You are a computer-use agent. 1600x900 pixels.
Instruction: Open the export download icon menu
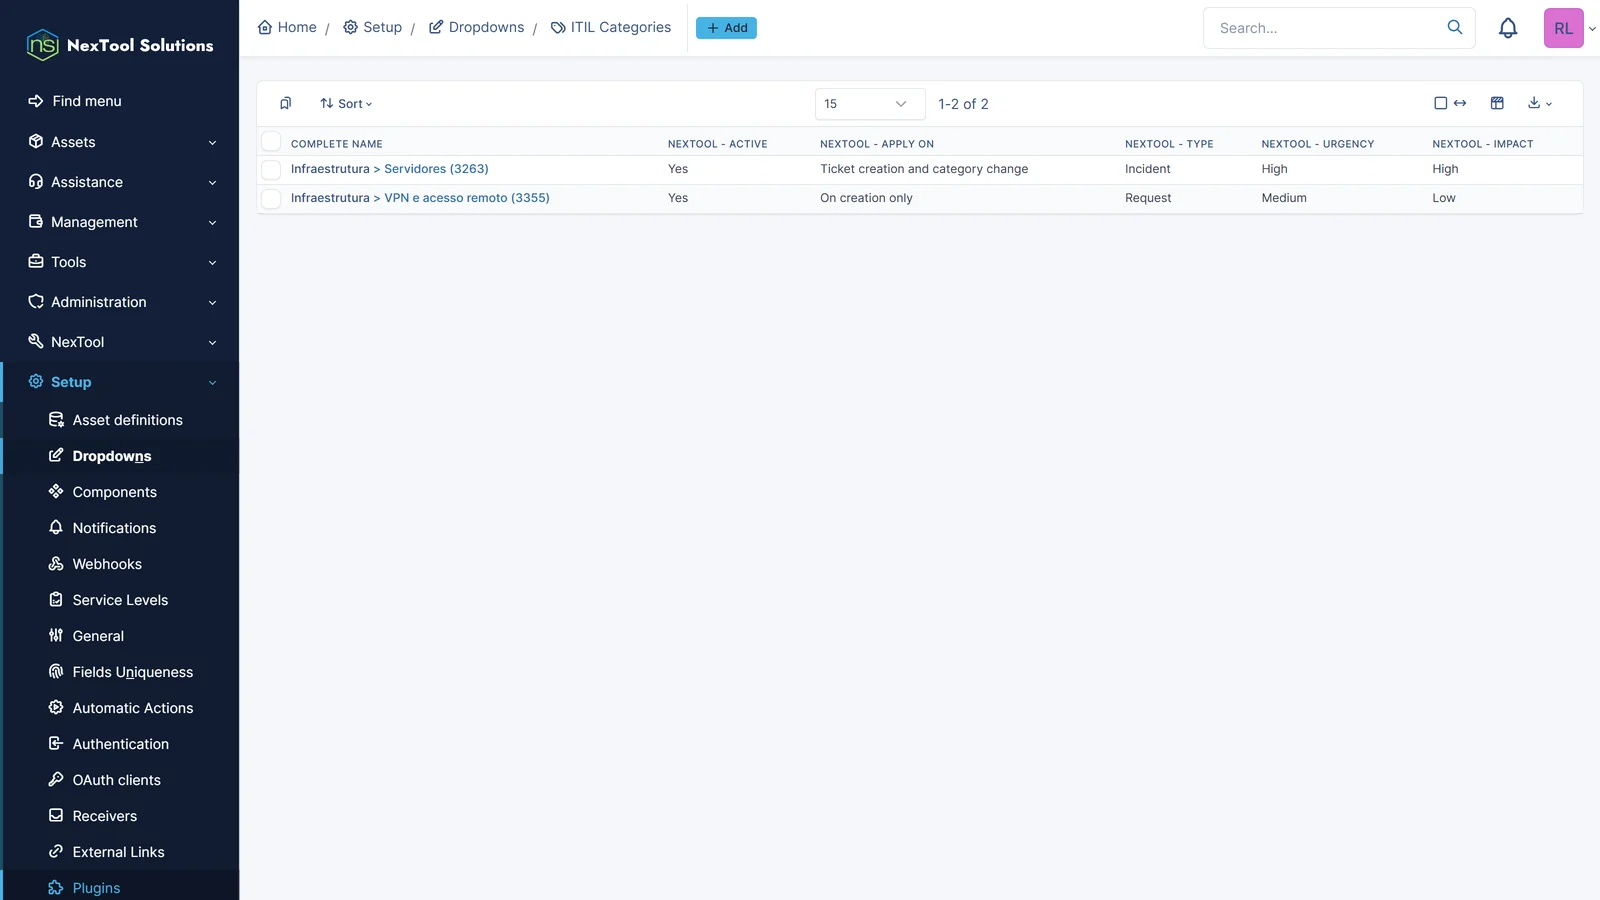pos(1540,103)
